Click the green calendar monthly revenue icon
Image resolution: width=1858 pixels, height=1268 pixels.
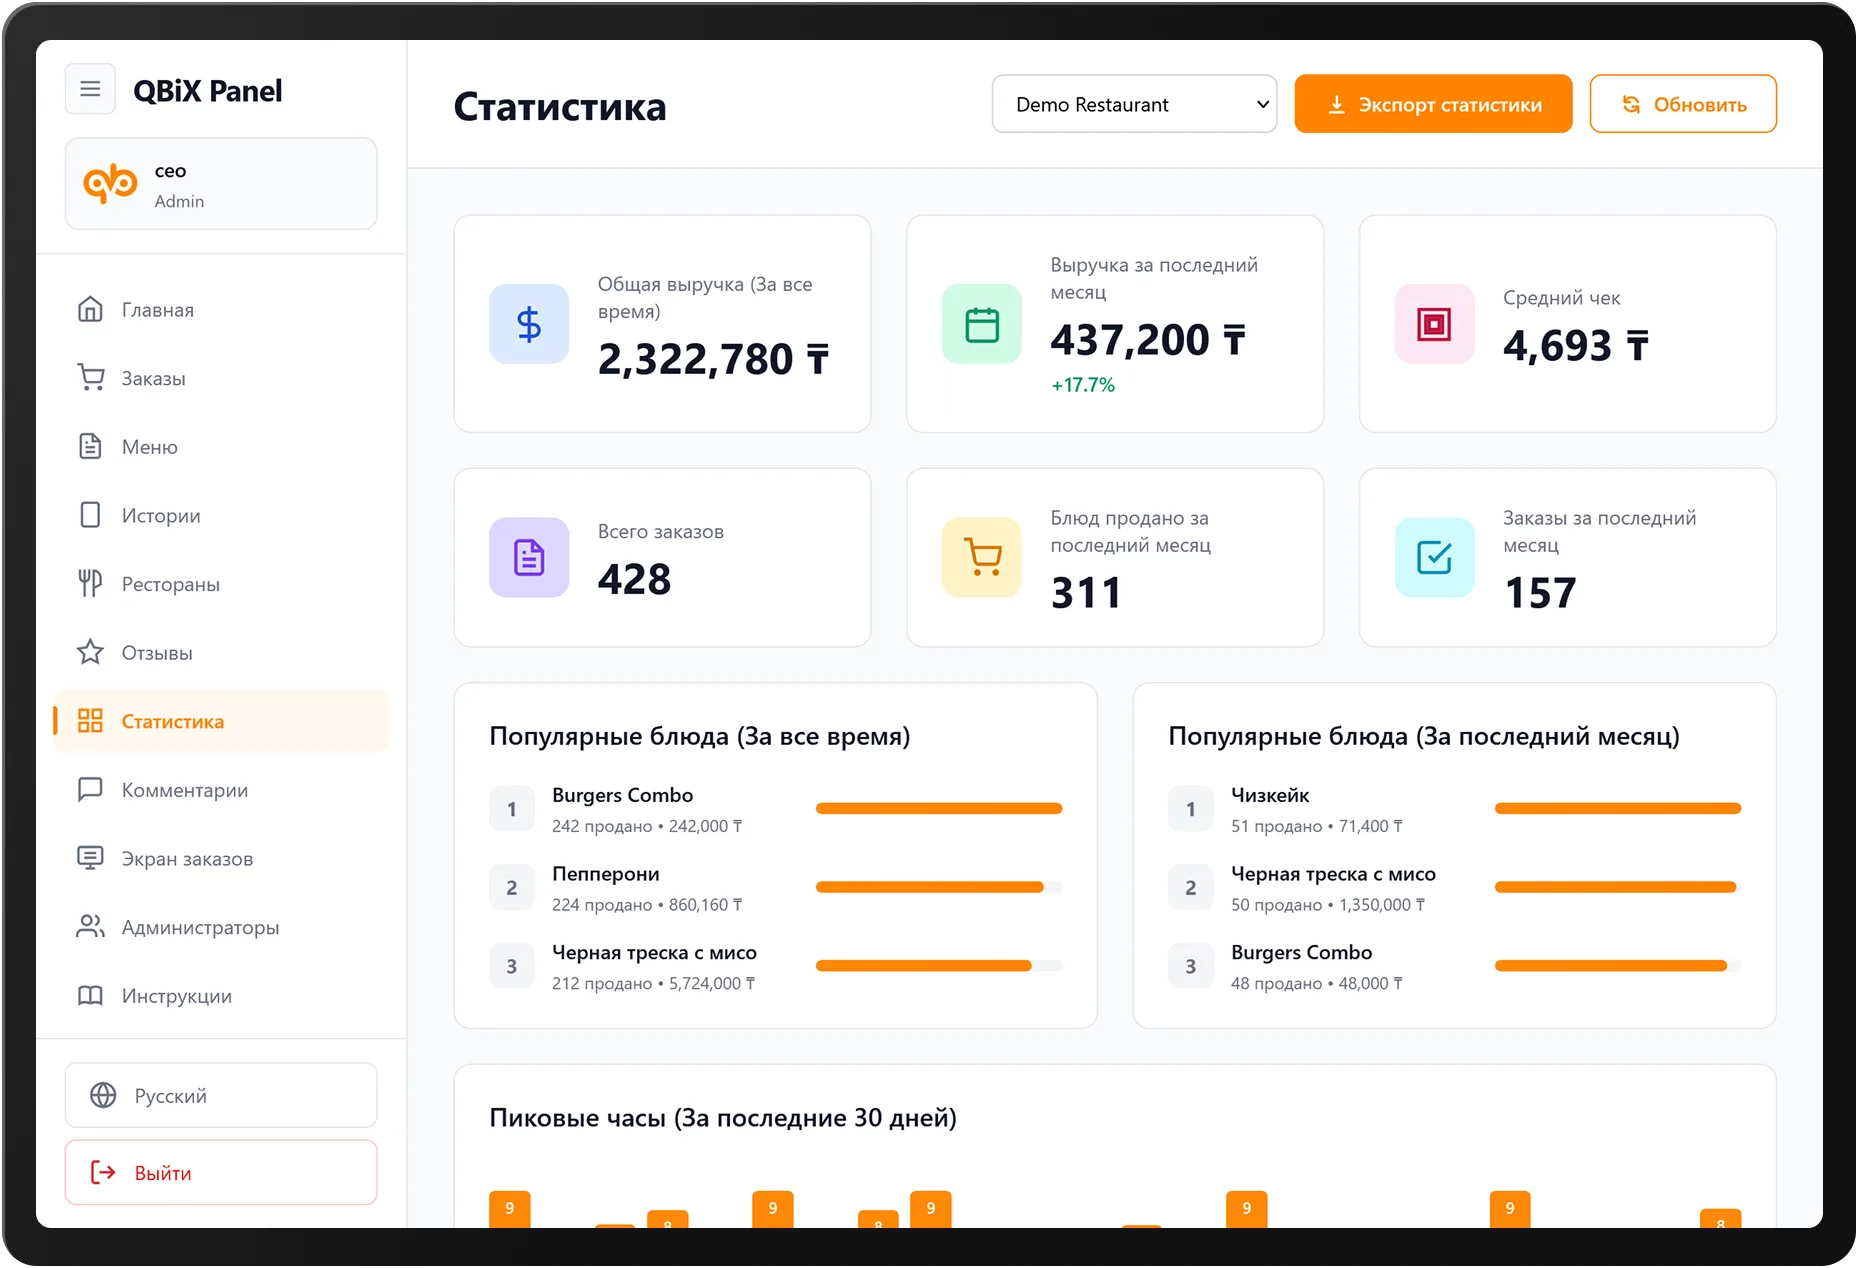[981, 324]
